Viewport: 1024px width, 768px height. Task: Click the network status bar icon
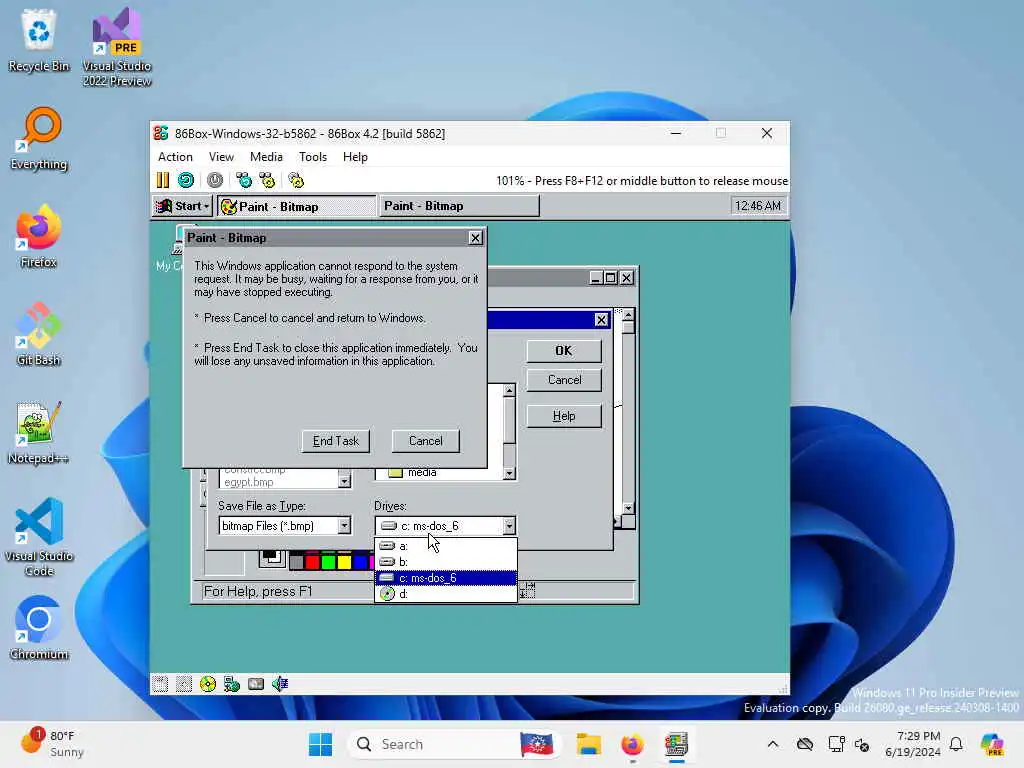coord(232,684)
